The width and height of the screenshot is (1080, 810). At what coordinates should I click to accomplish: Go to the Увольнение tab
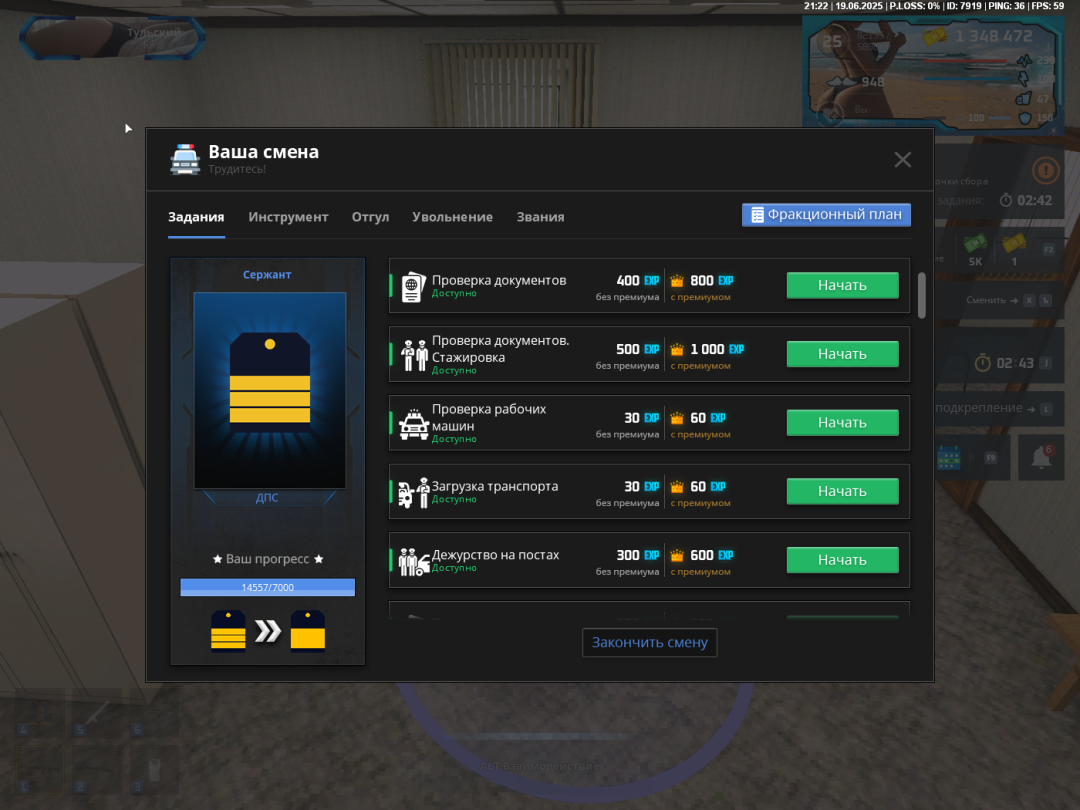[x=452, y=217]
